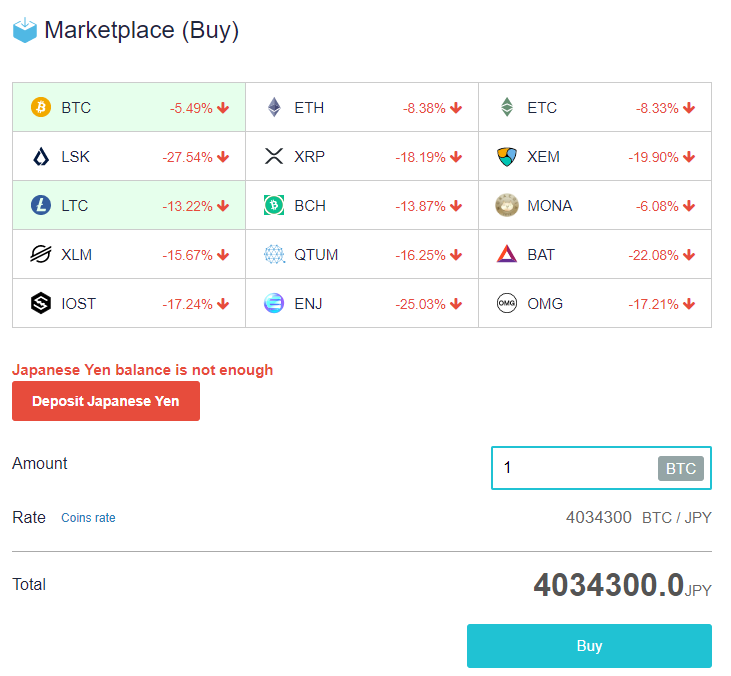Choose the XRP coin label
Image resolution: width=731 pixels, height=676 pixels.
coord(310,157)
